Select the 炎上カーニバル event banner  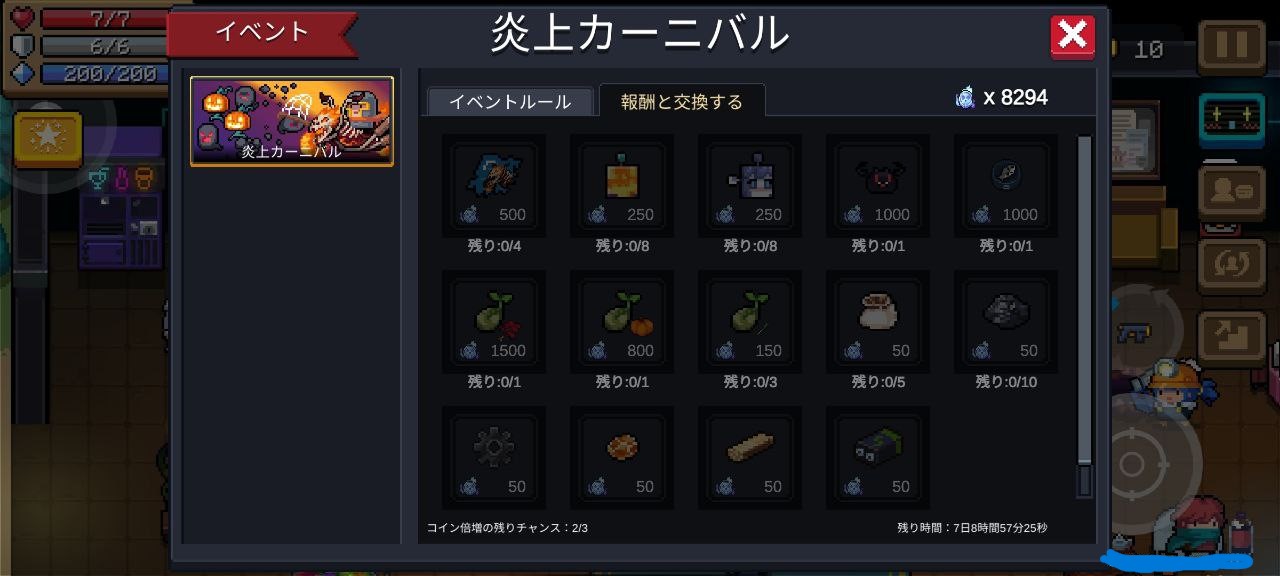(292, 121)
